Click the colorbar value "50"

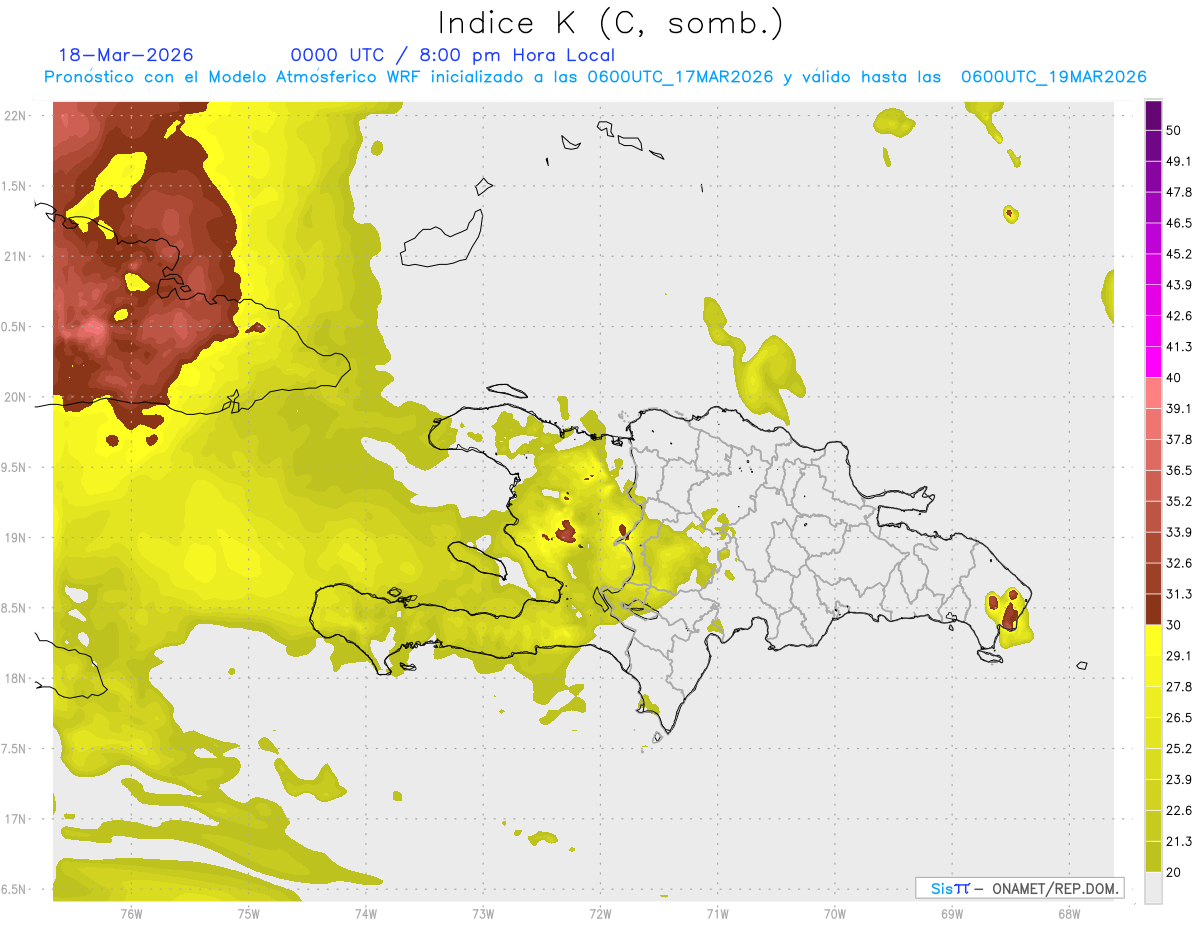tap(1175, 131)
